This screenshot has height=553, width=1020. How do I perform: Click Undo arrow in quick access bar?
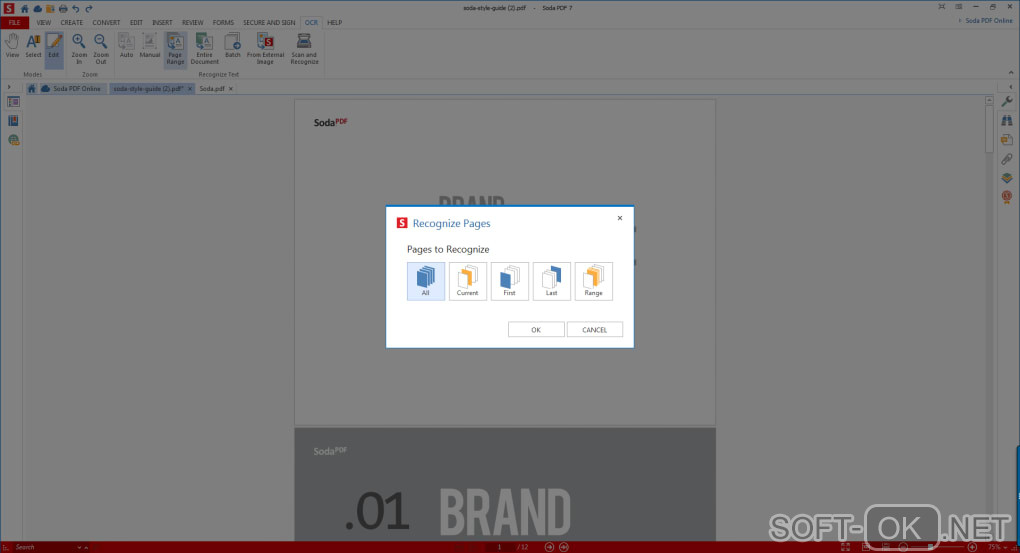76,8
